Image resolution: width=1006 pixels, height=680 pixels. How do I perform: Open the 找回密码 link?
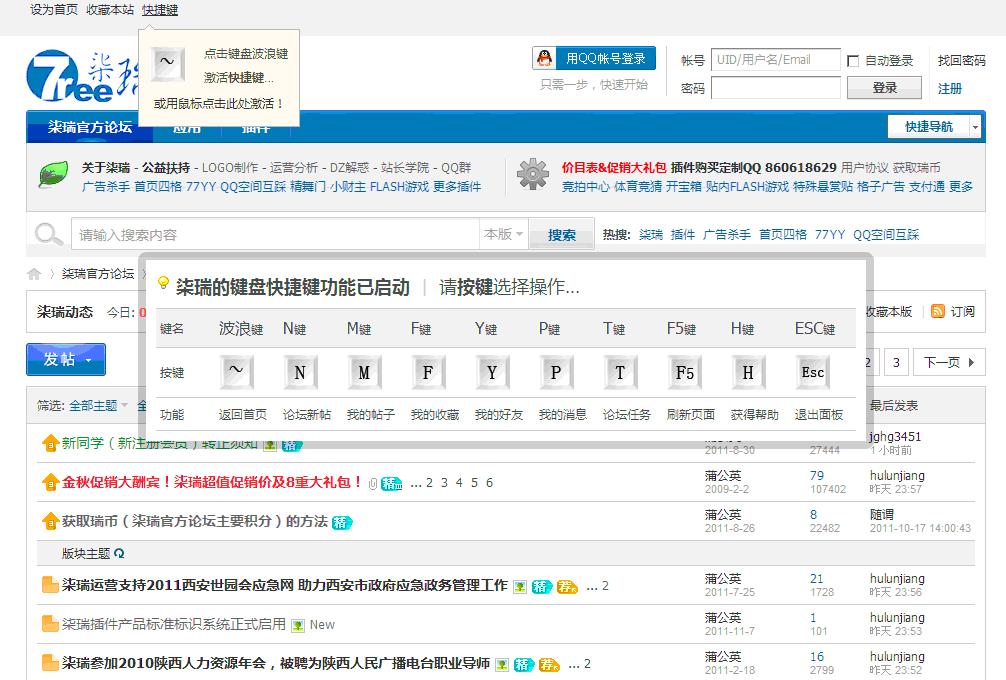pos(961,60)
